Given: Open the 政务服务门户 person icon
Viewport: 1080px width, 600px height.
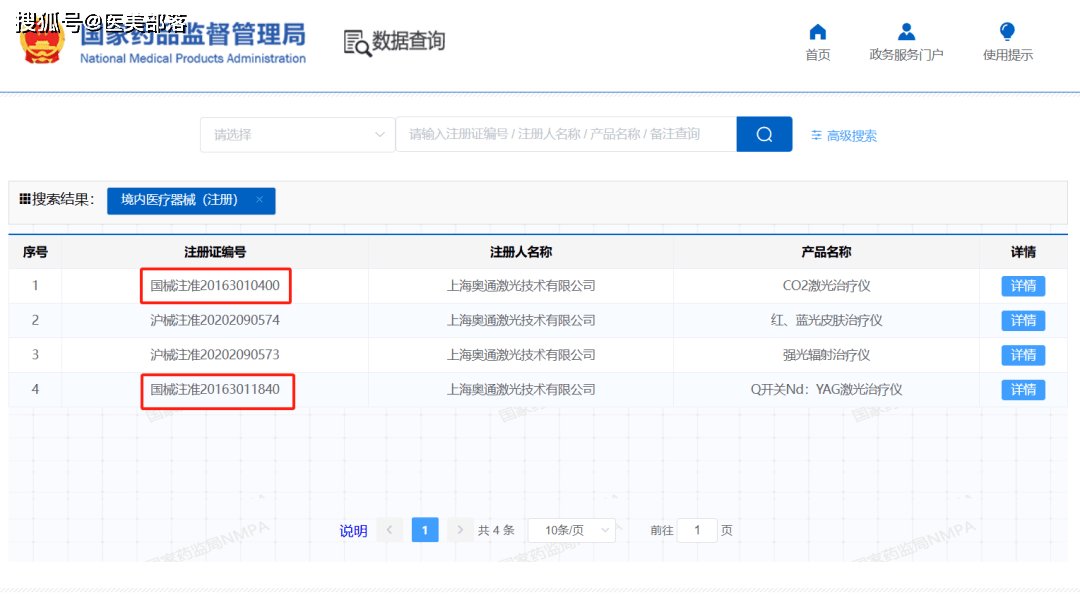Looking at the screenshot, I should pyautogui.click(x=906, y=32).
